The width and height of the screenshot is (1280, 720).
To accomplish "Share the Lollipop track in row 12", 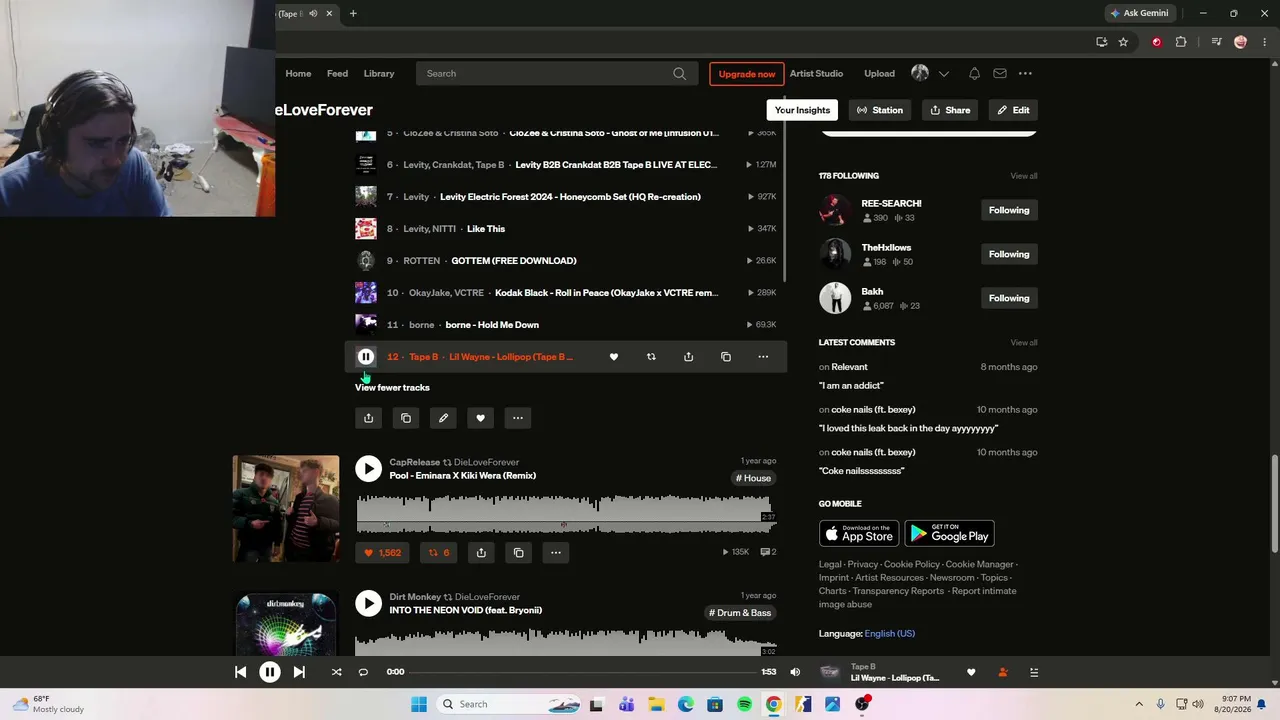I will coord(688,357).
